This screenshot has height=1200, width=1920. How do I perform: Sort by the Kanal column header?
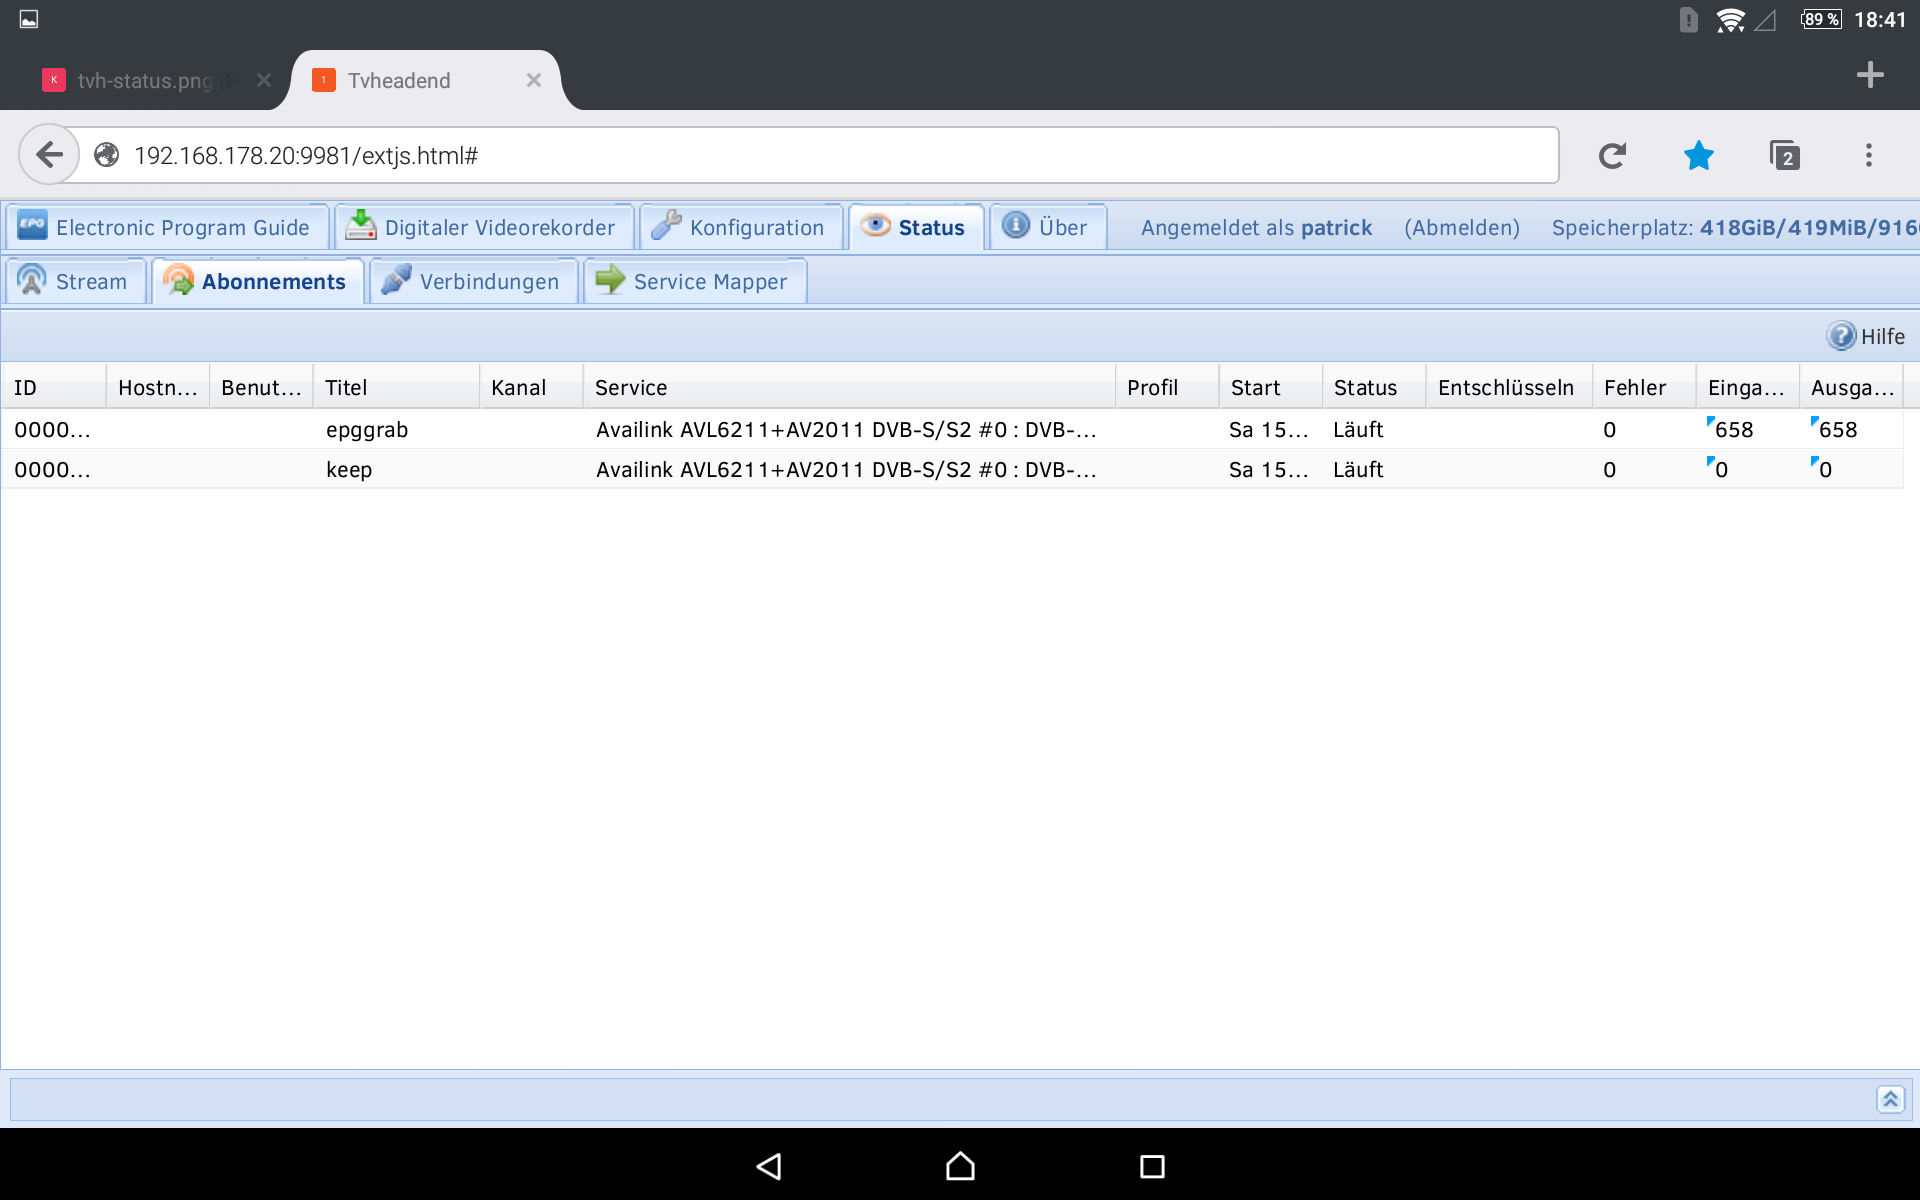click(x=531, y=387)
